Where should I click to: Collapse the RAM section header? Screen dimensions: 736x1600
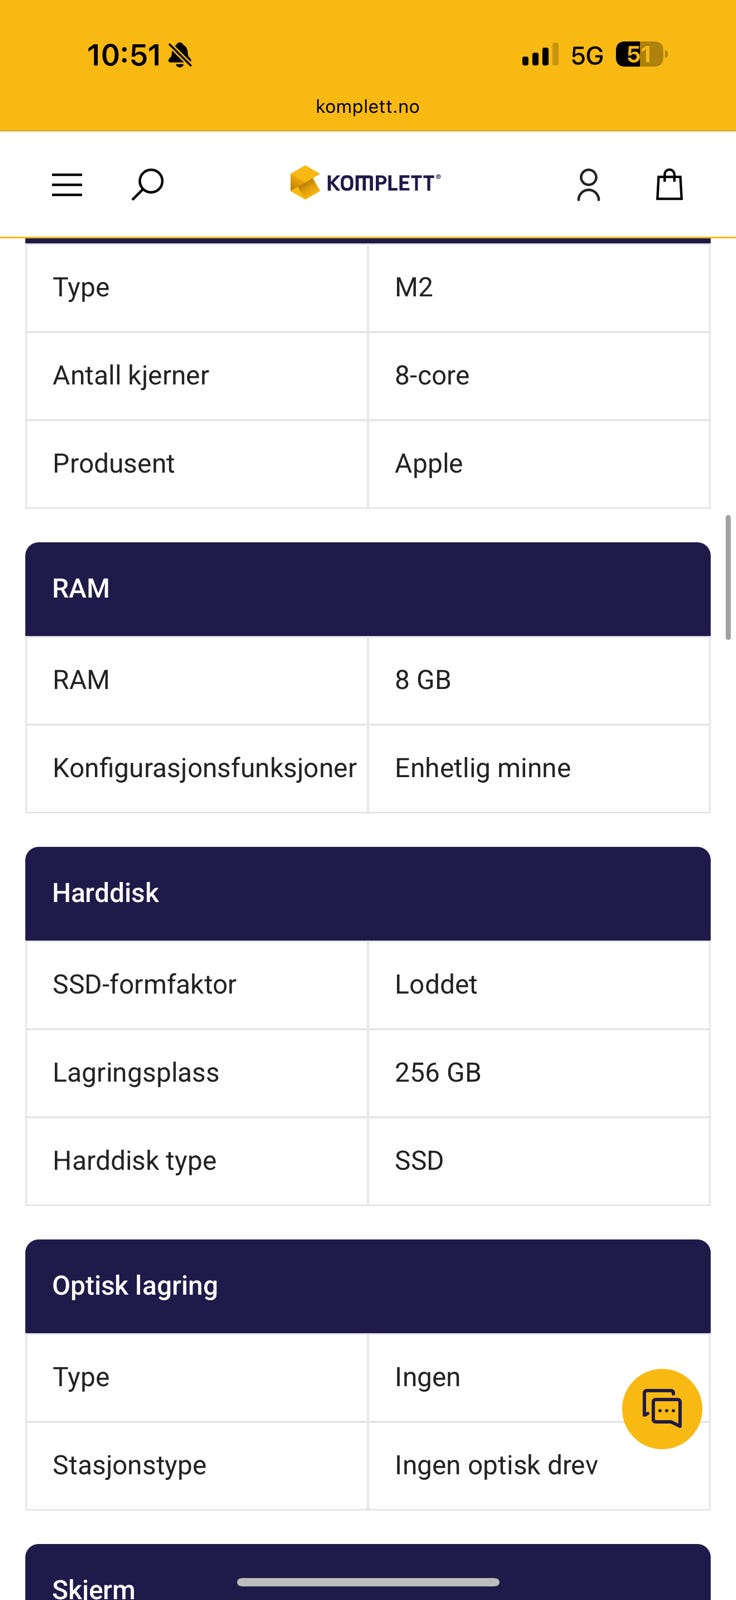368,589
